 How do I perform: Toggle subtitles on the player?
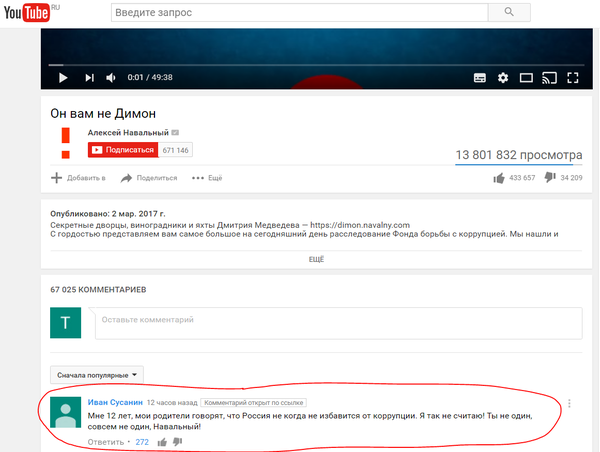tap(480, 77)
